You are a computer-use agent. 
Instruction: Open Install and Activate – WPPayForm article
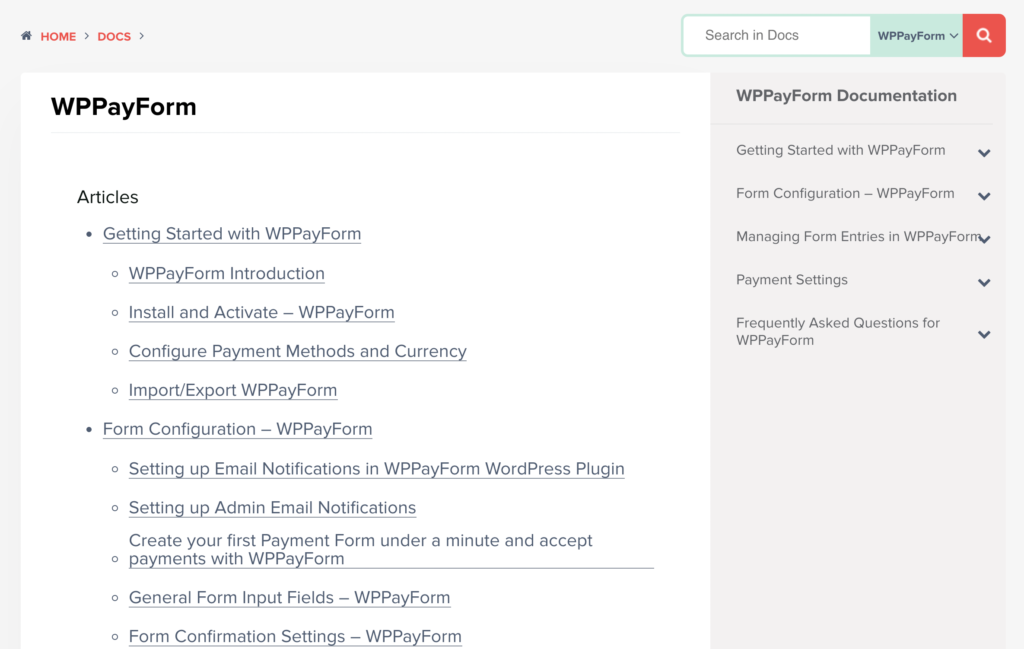coord(261,312)
